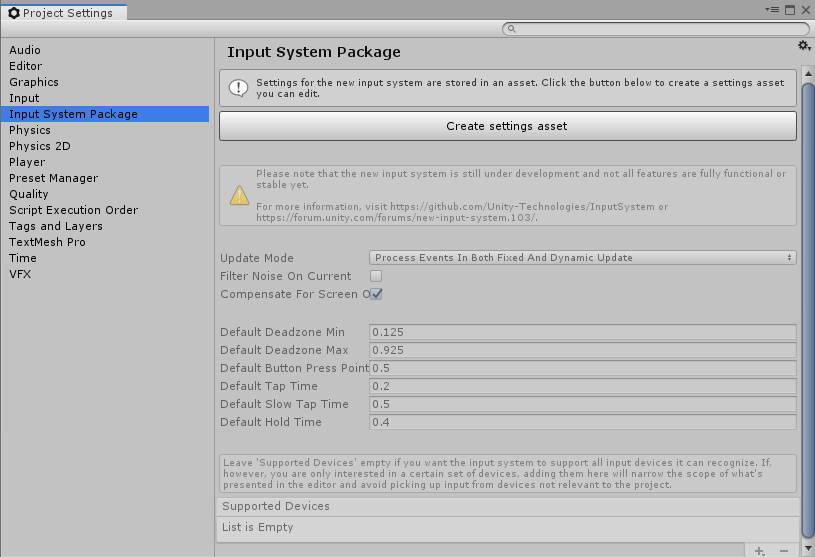Enable Filter Noise On Current checkbox
The image size is (815, 557).
coord(376,276)
